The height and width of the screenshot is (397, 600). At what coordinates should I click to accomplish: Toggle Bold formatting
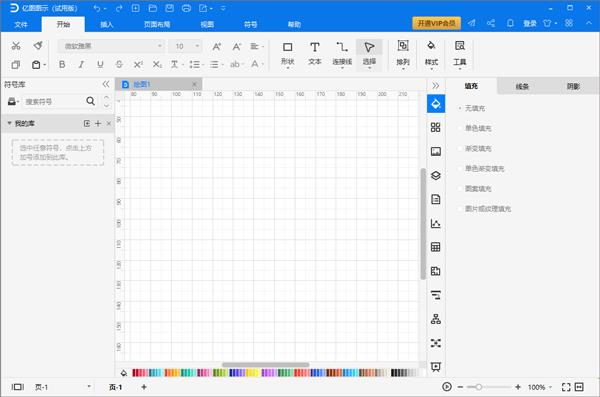coord(62,64)
